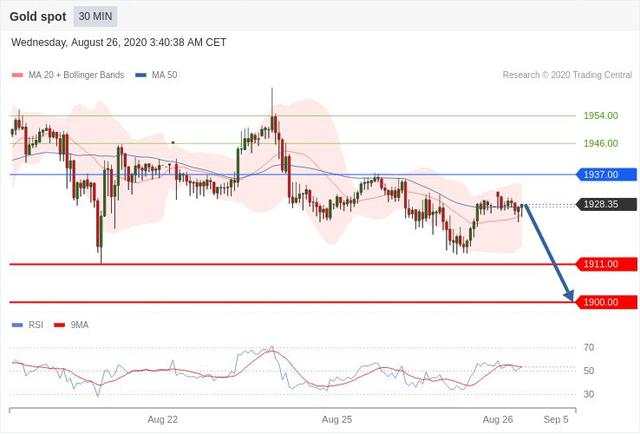
Task: Click the date line 'Wednesday, August 26, 2020'
Action: point(119,42)
